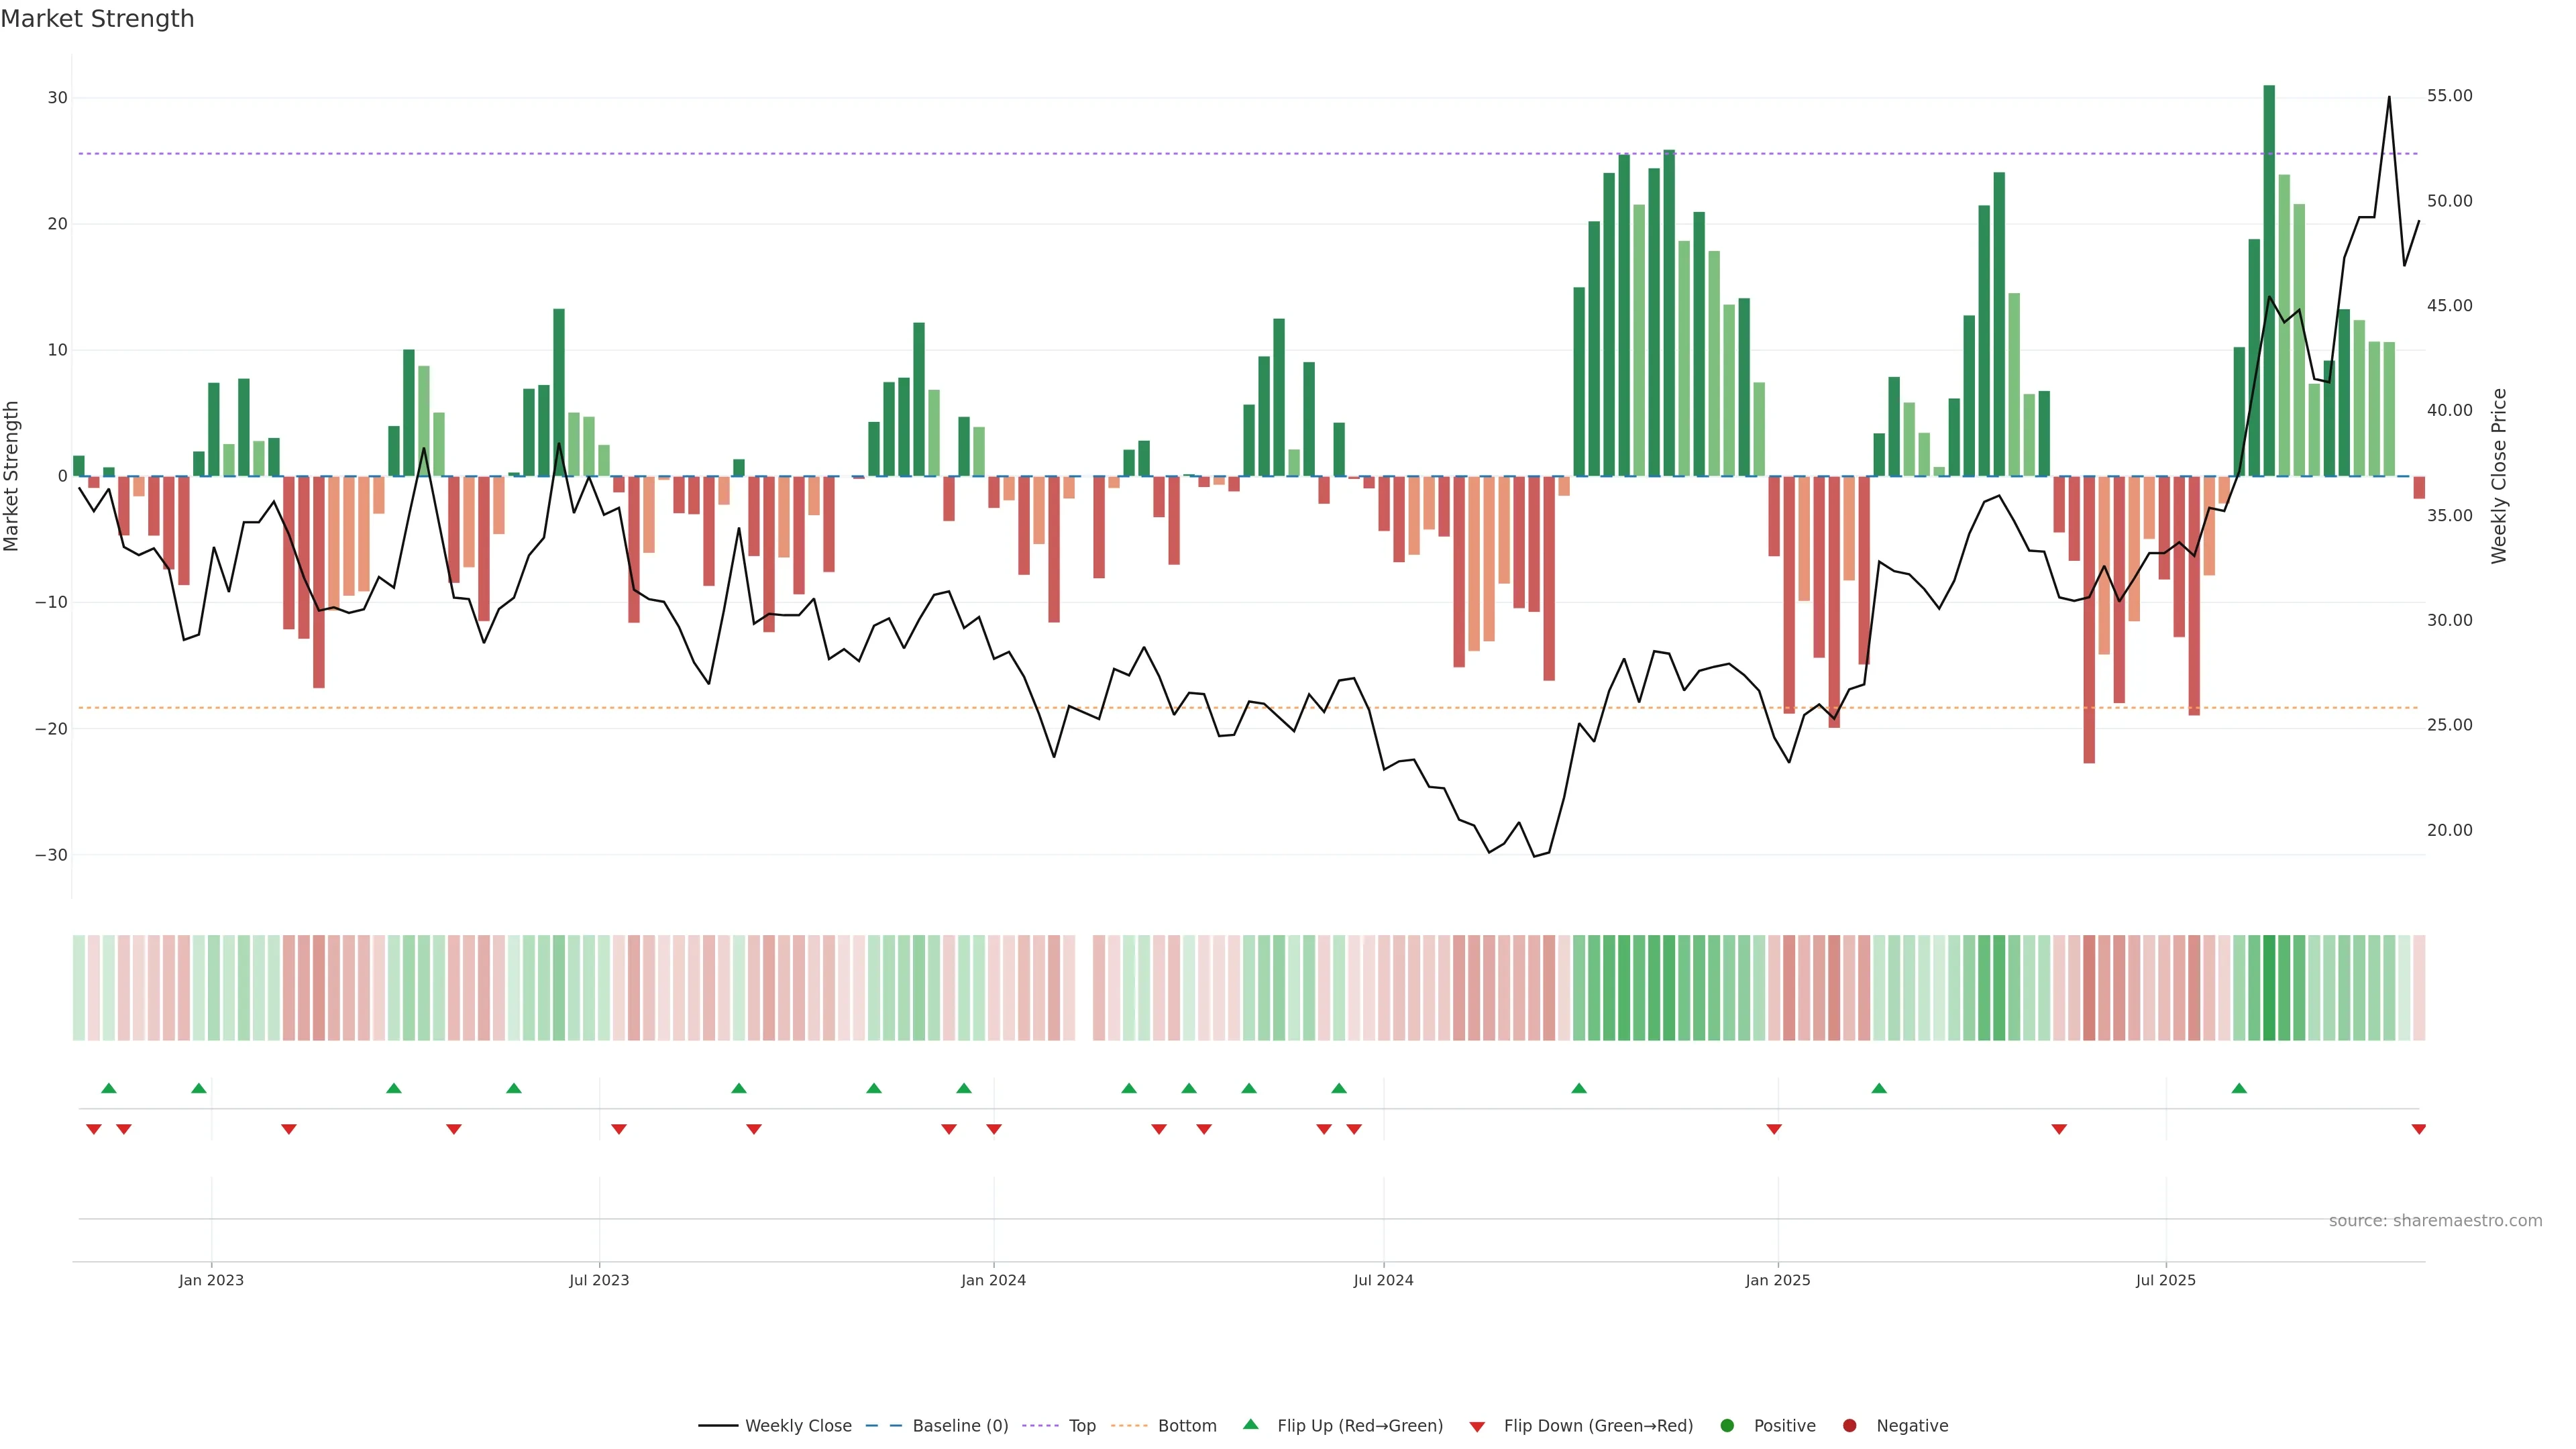The height and width of the screenshot is (1449, 2576).
Task: Click the Jan 2023 x-axis label
Action: pyautogui.click(x=211, y=1280)
